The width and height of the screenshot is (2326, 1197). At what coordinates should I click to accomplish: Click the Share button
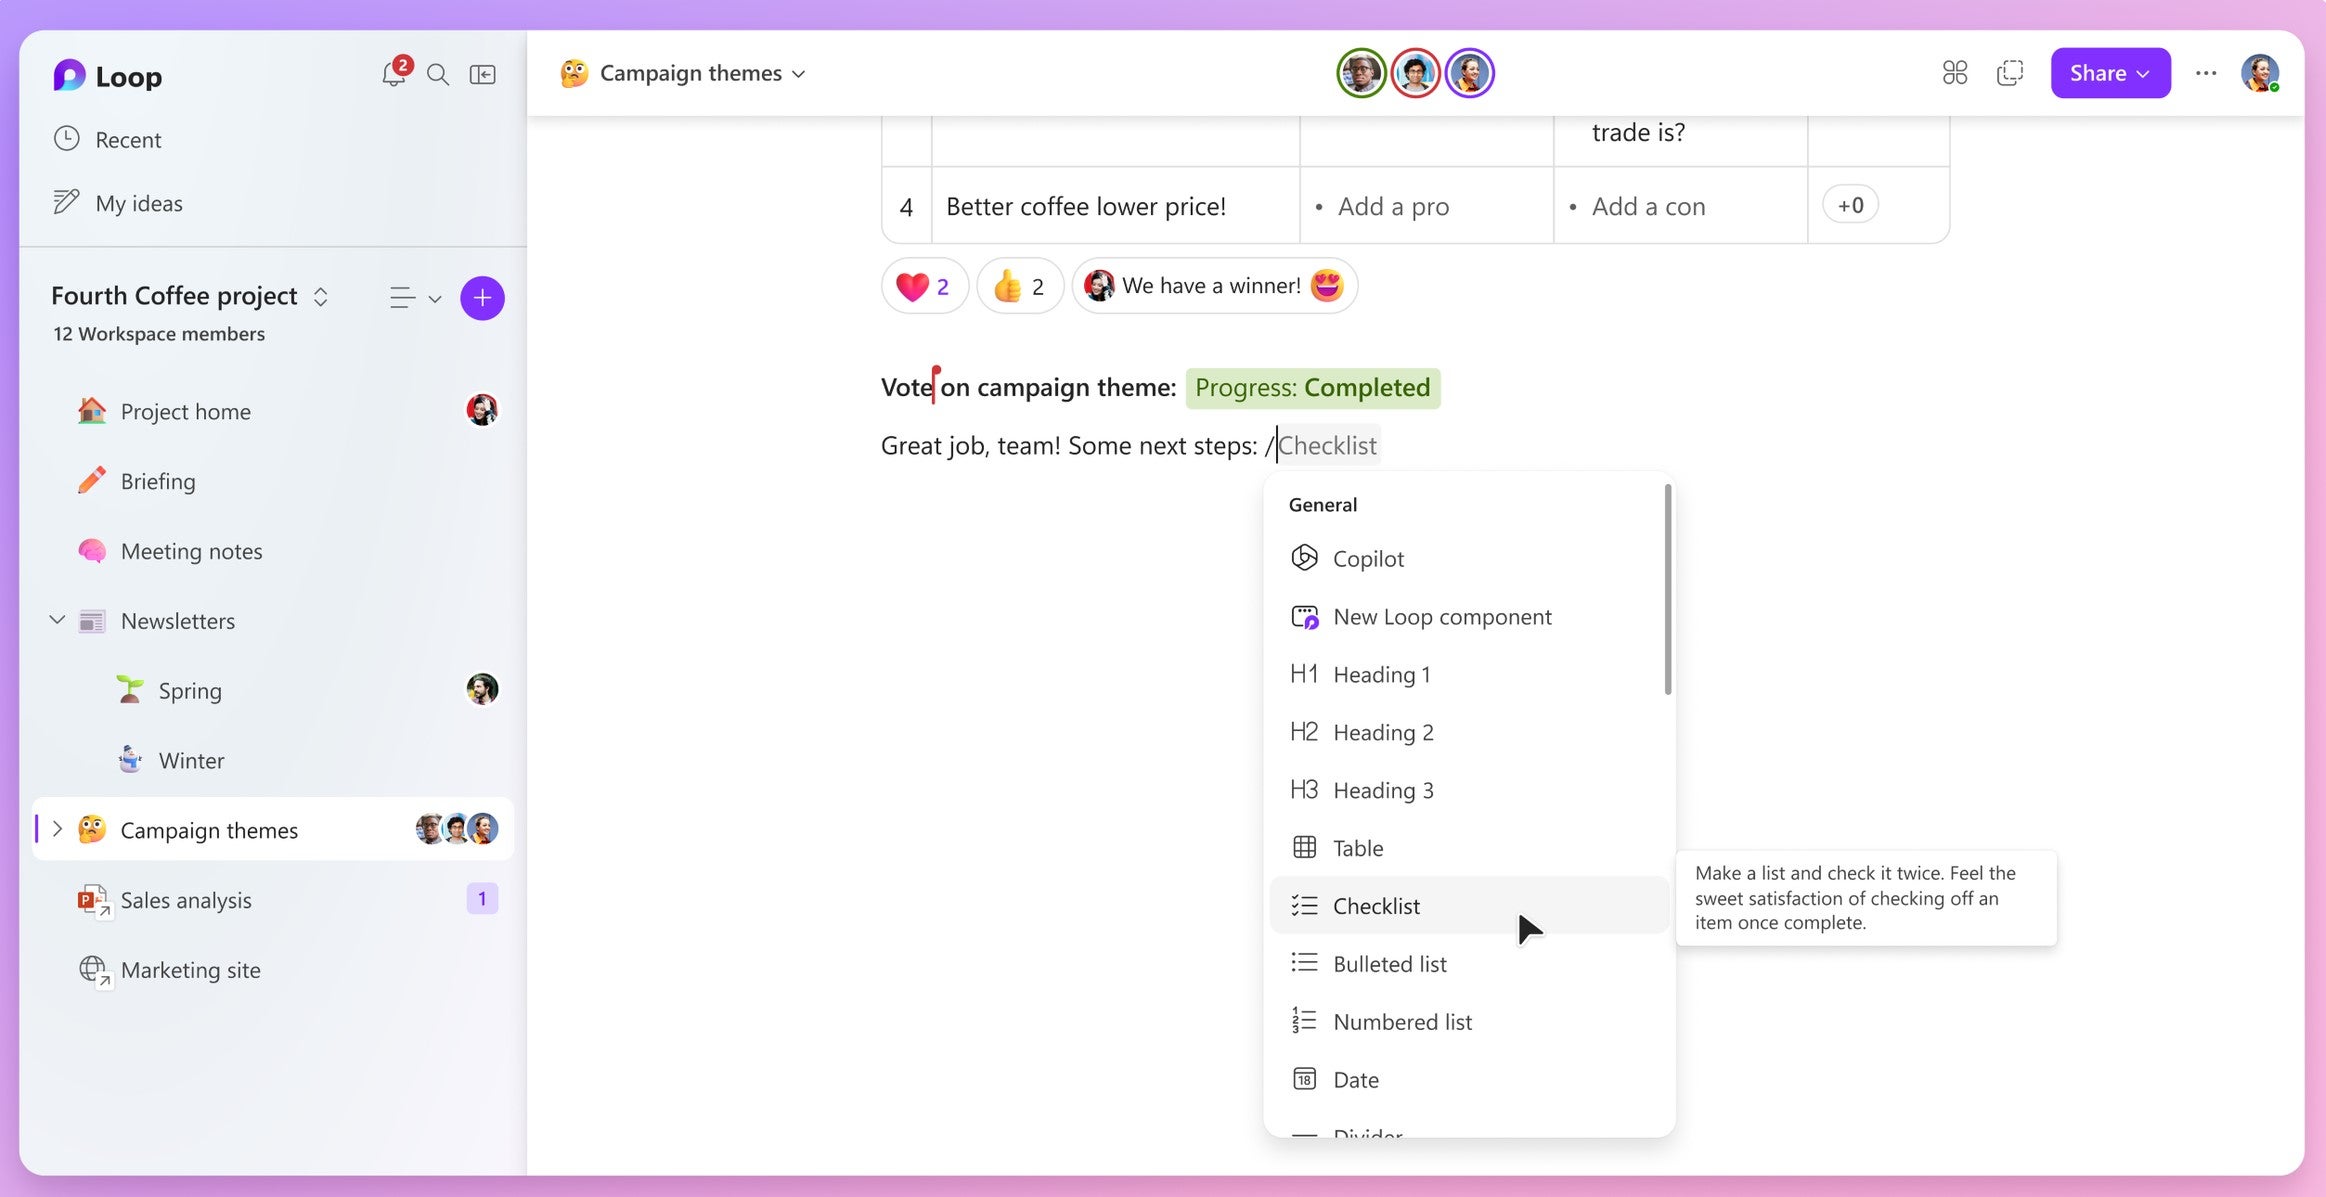(2109, 72)
